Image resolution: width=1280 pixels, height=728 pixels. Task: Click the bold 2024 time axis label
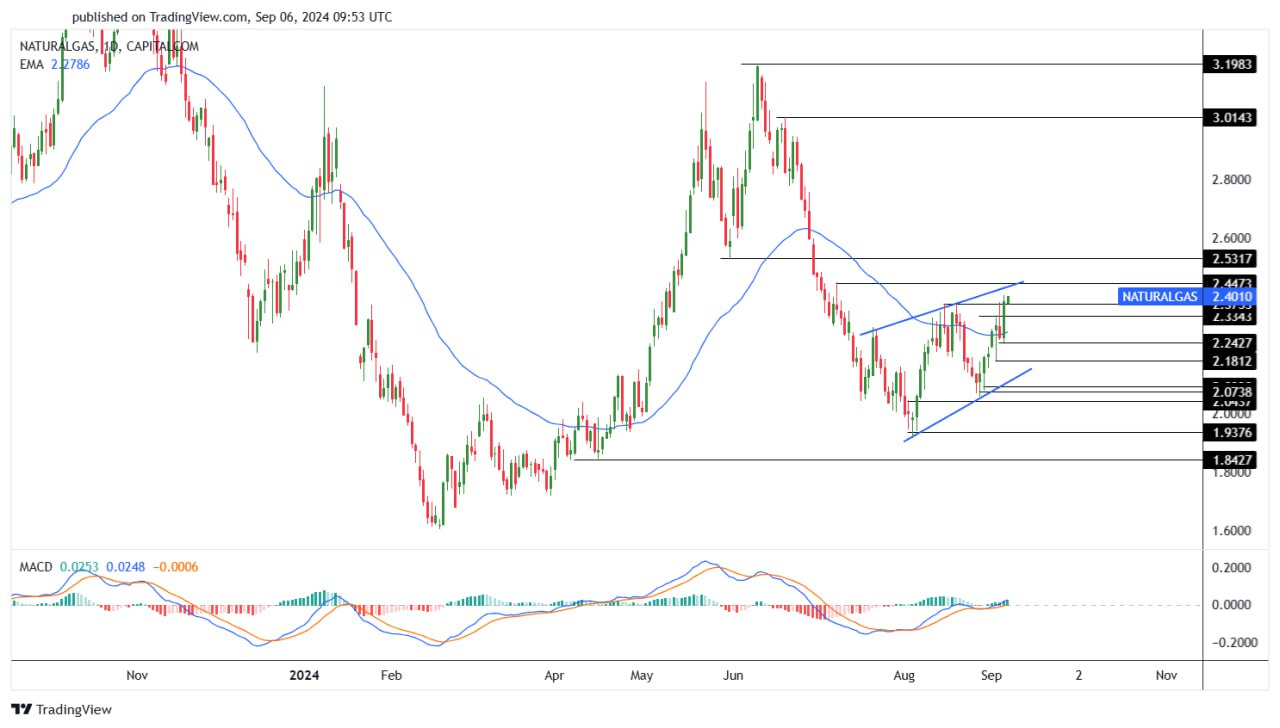[x=303, y=675]
